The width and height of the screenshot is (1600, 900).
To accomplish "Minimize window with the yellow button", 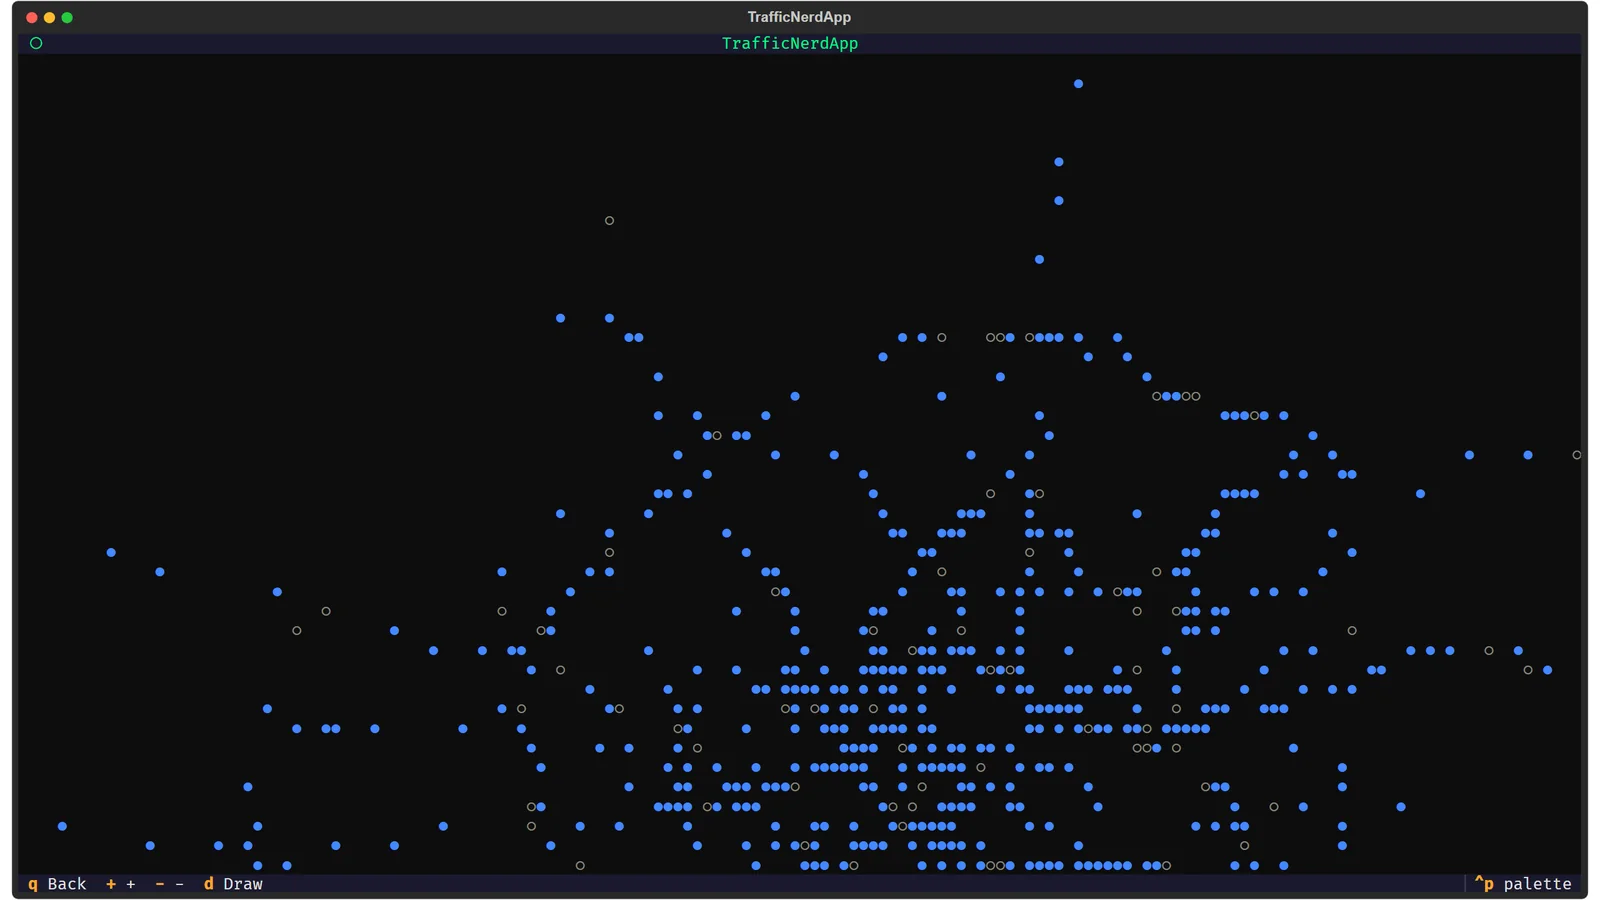I will tap(49, 17).
